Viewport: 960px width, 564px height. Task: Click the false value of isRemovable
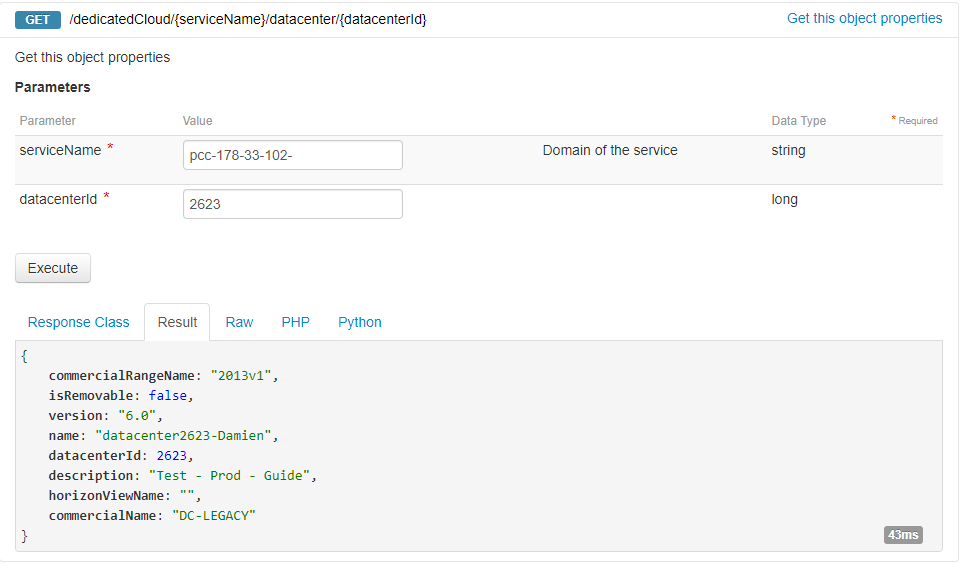[x=170, y=395]
